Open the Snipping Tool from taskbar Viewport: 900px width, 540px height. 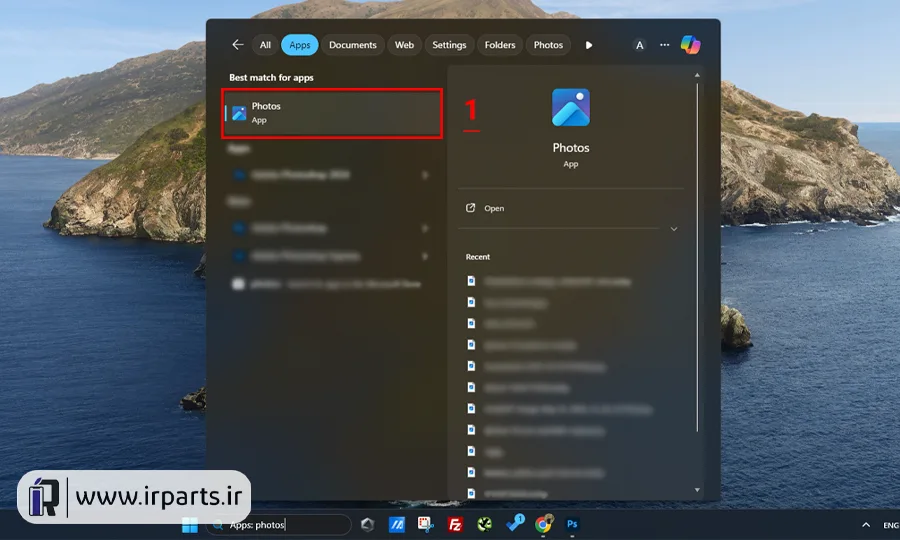[x=426, y=525]
